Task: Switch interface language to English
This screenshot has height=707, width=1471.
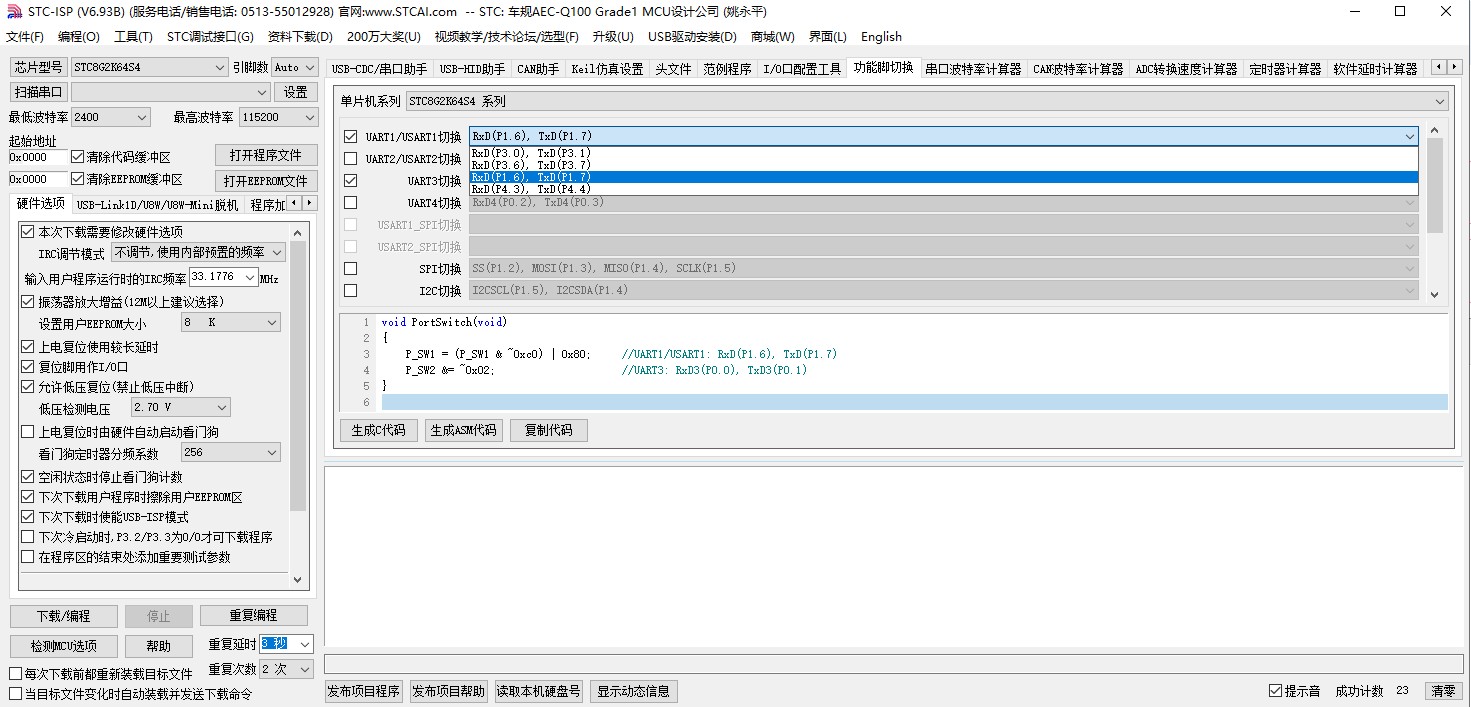Action: [881, 37]
